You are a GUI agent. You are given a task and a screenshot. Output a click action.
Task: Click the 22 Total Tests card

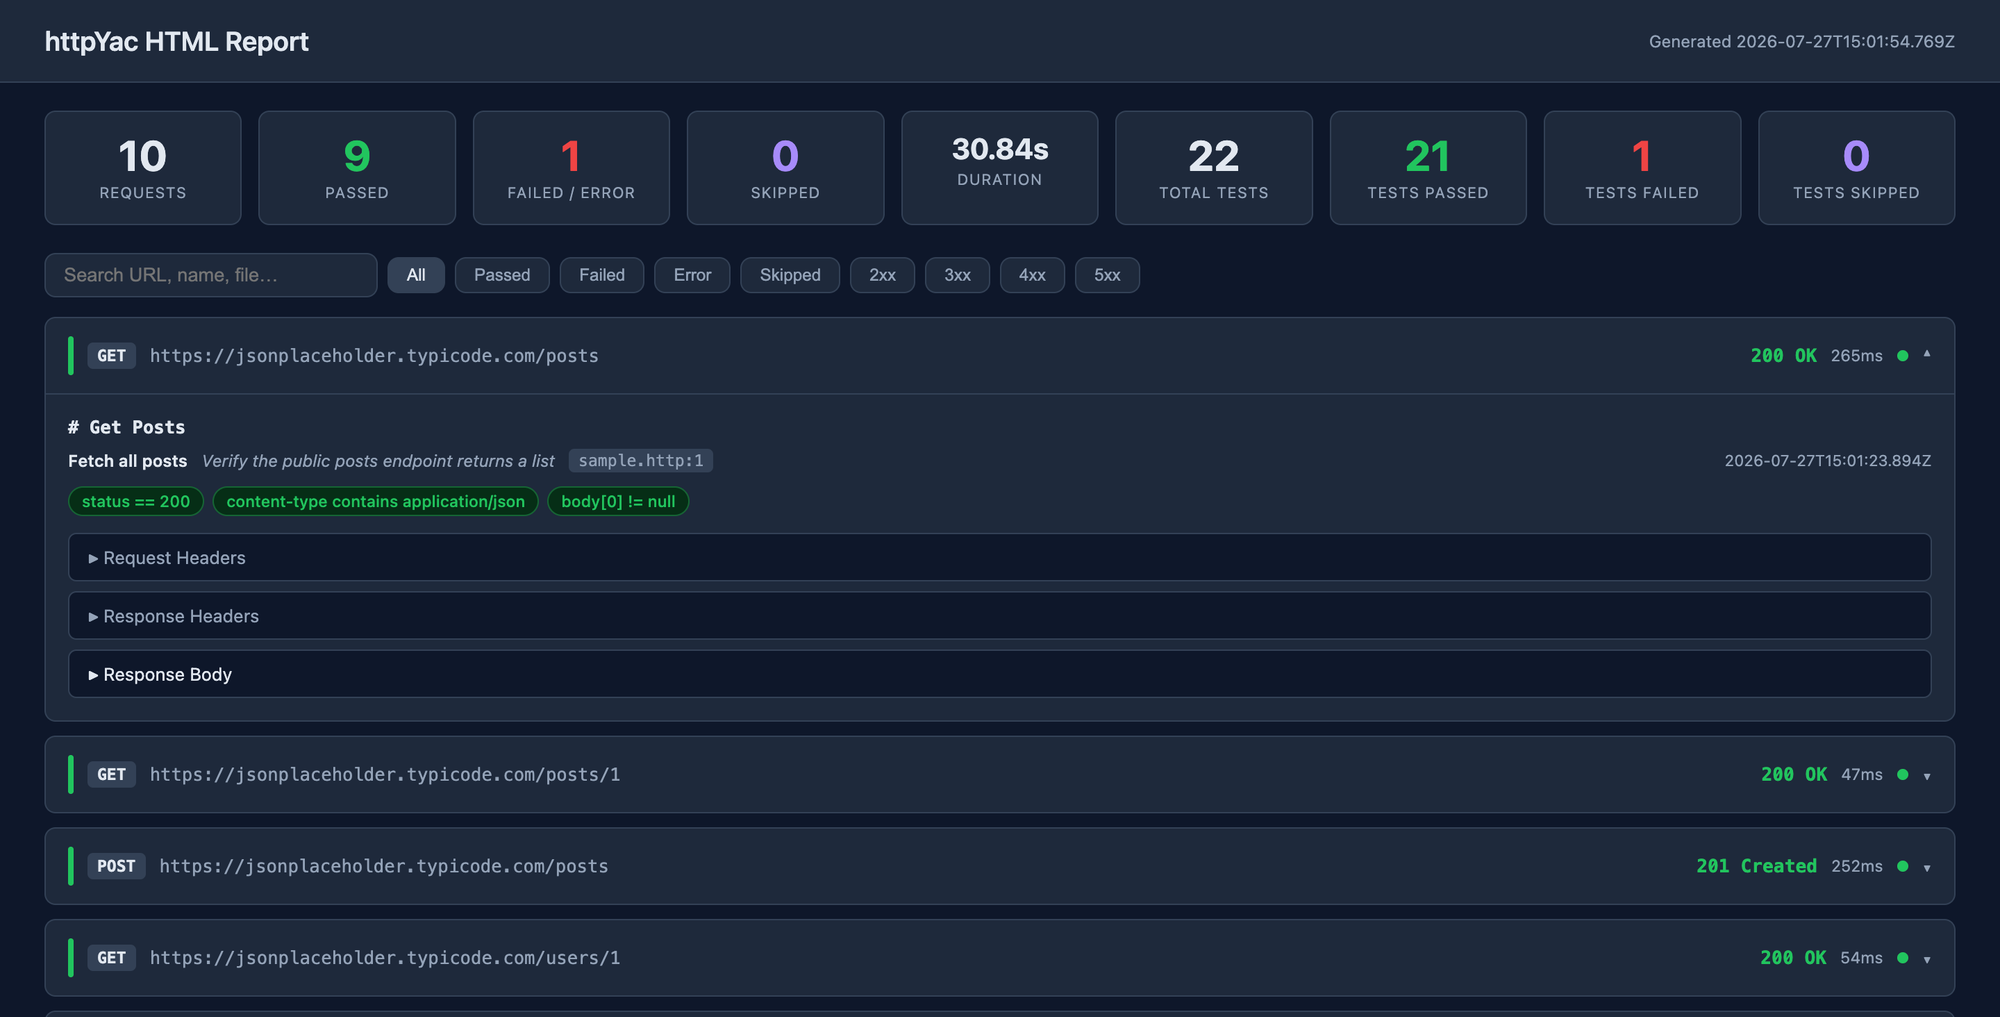1214,168
